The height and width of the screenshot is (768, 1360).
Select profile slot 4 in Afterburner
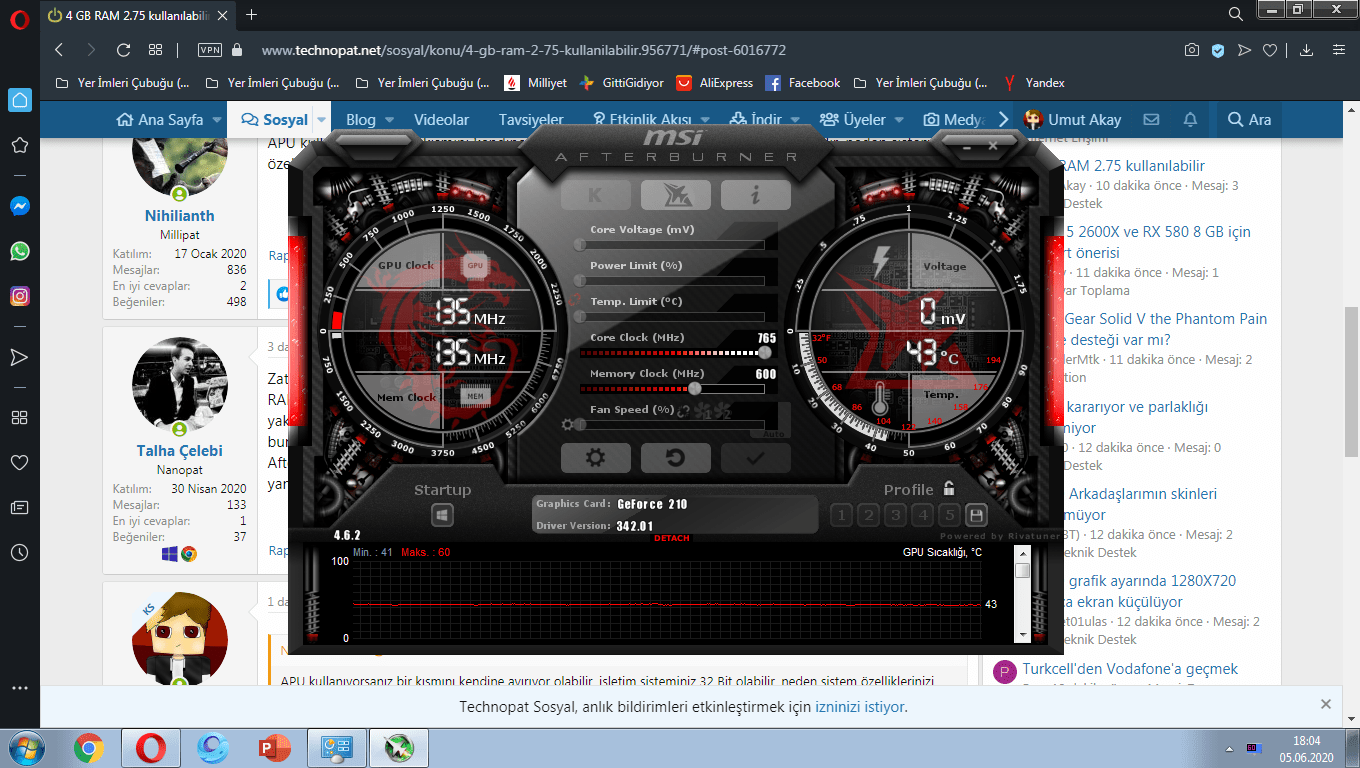[923, 515]
